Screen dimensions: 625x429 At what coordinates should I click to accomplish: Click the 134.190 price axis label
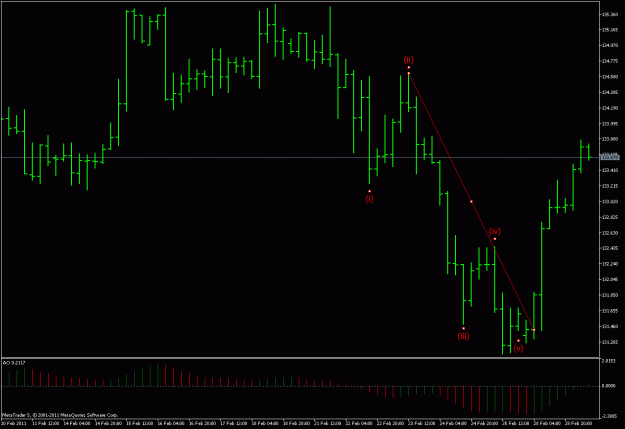click(610, 108)
